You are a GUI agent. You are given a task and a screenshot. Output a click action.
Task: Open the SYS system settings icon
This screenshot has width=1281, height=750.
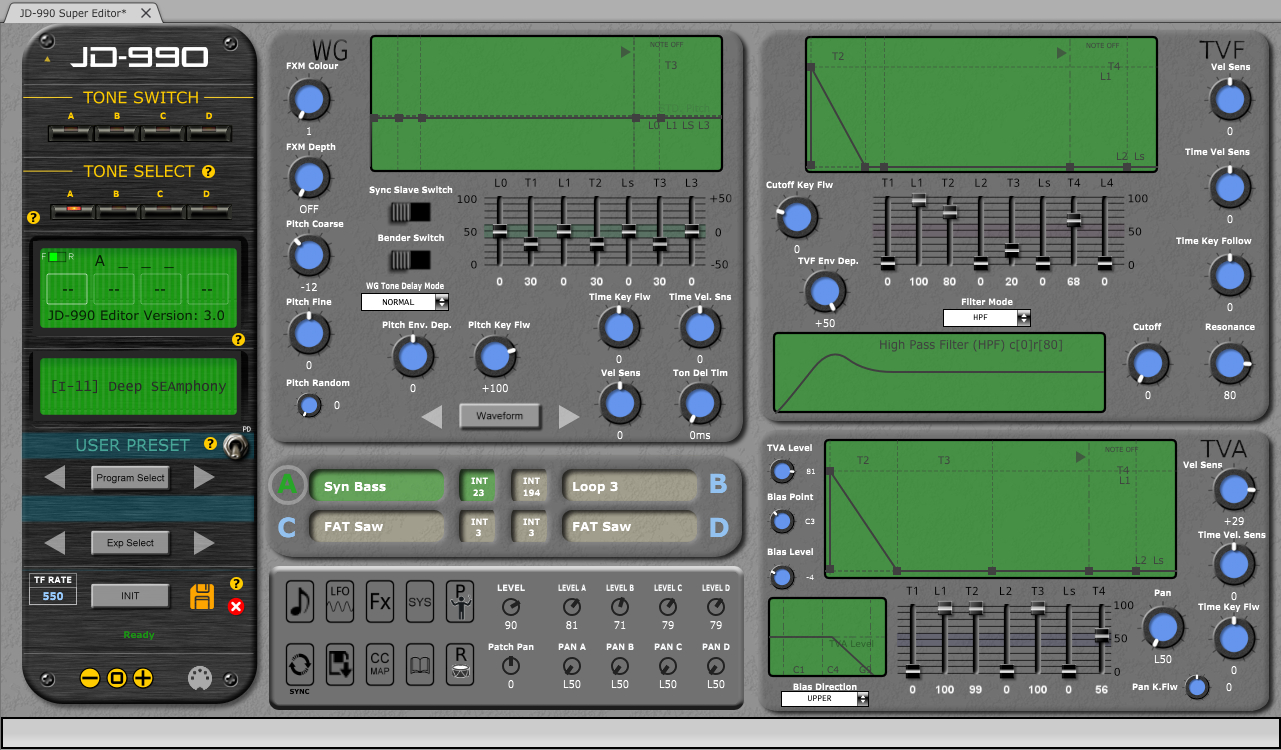coord(420,601)
